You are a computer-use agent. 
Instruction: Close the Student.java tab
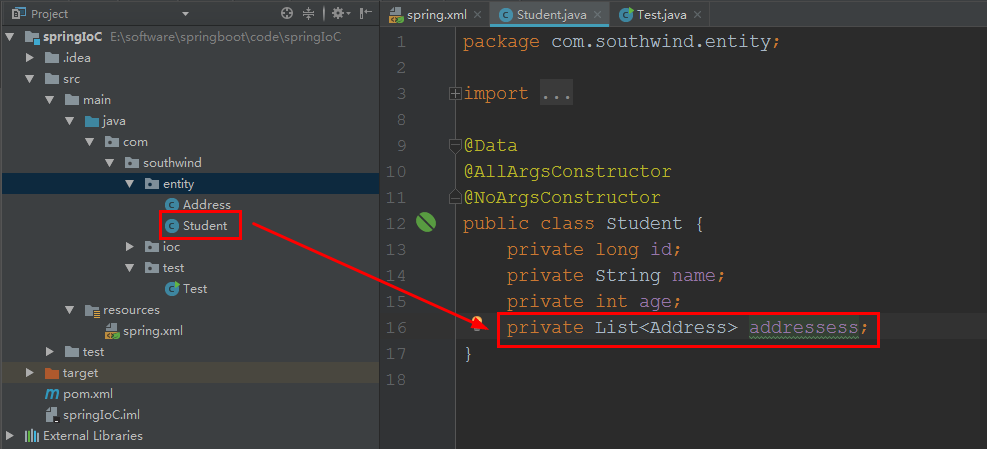(598, 14)
